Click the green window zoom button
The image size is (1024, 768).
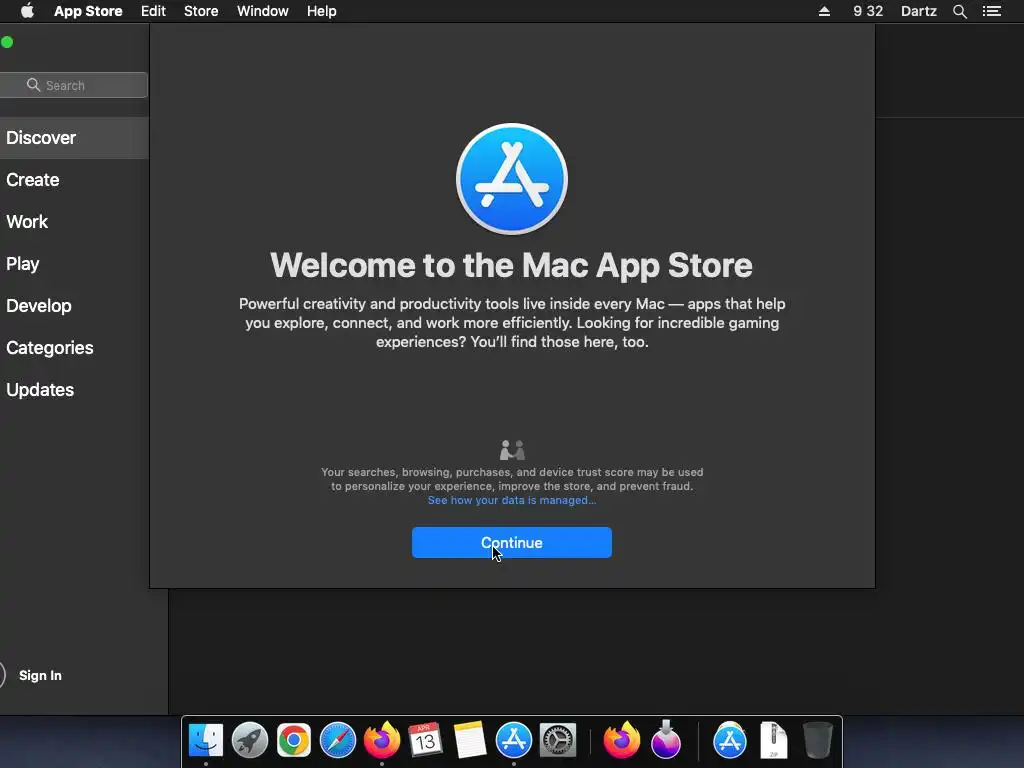coord(7,42)
